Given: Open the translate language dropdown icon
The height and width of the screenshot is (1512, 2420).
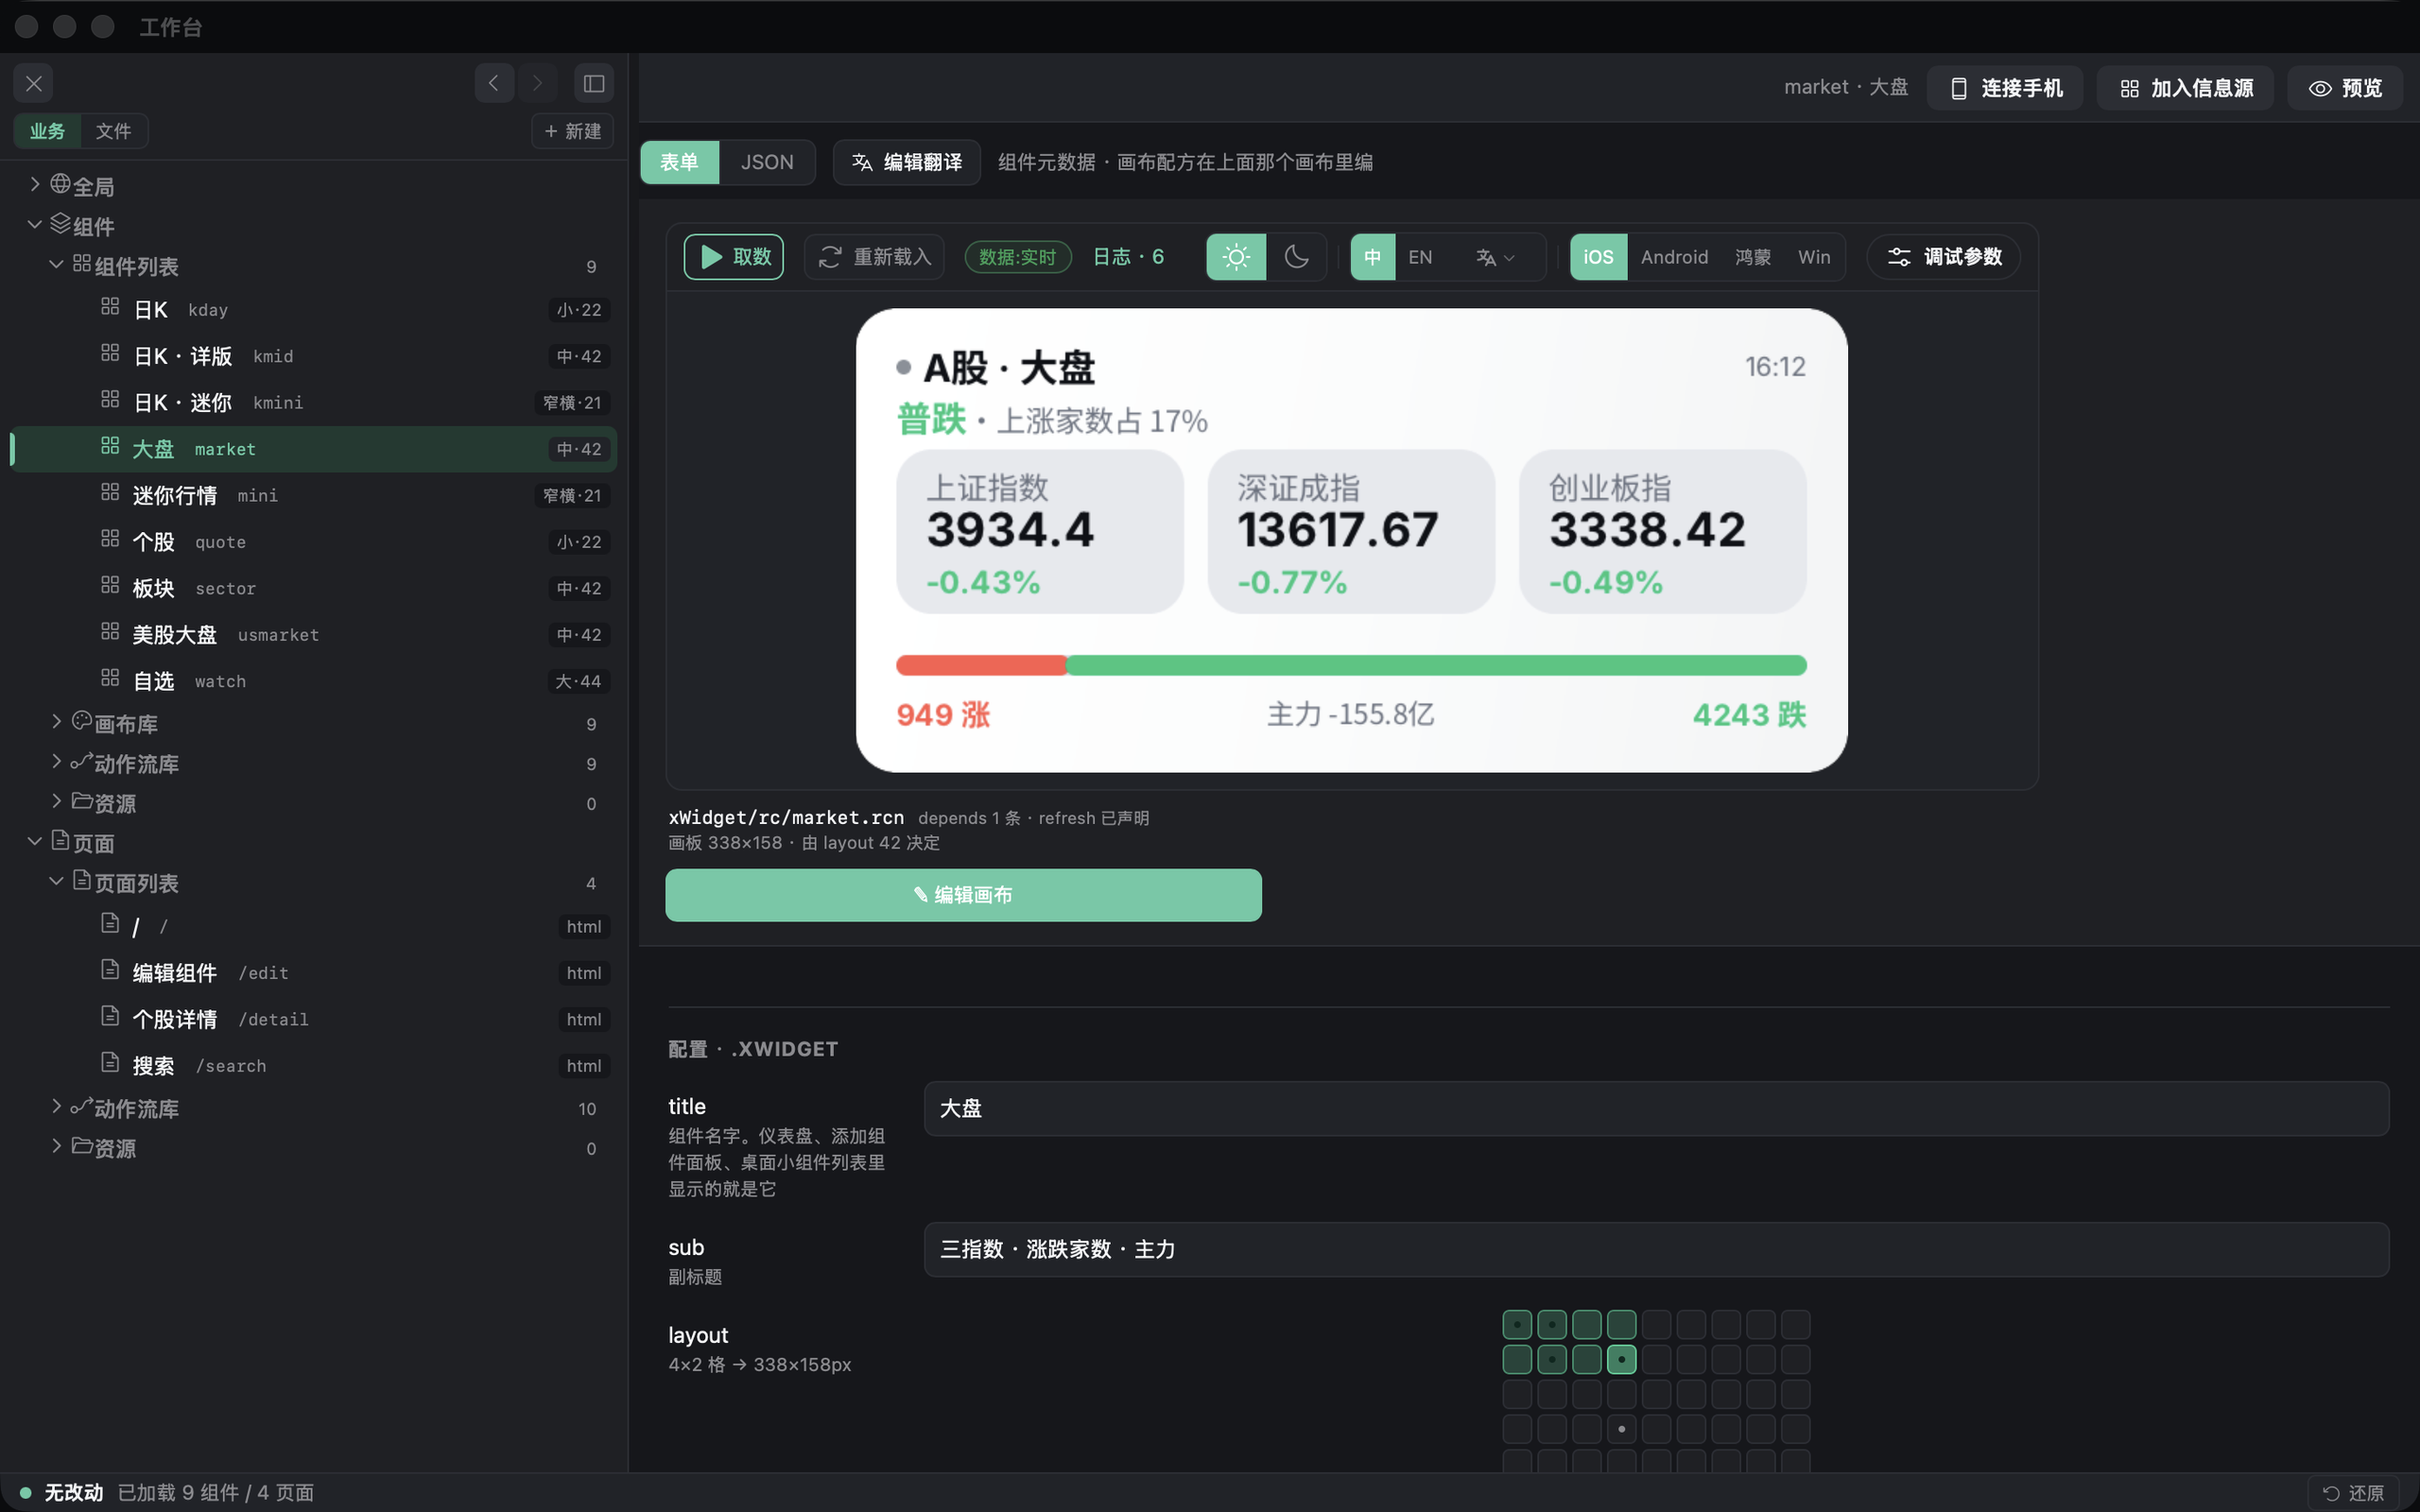Looking at the screenshot, I should 1496,257.
